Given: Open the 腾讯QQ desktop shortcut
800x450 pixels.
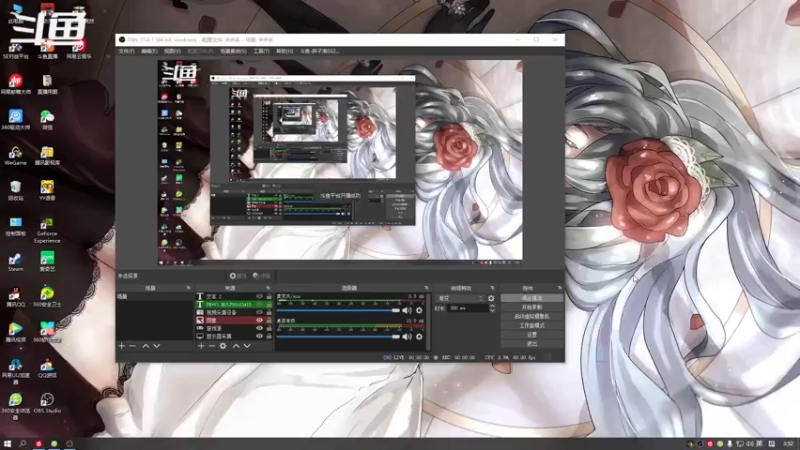Looking at the screenshot, I should (x=15, y=297).
